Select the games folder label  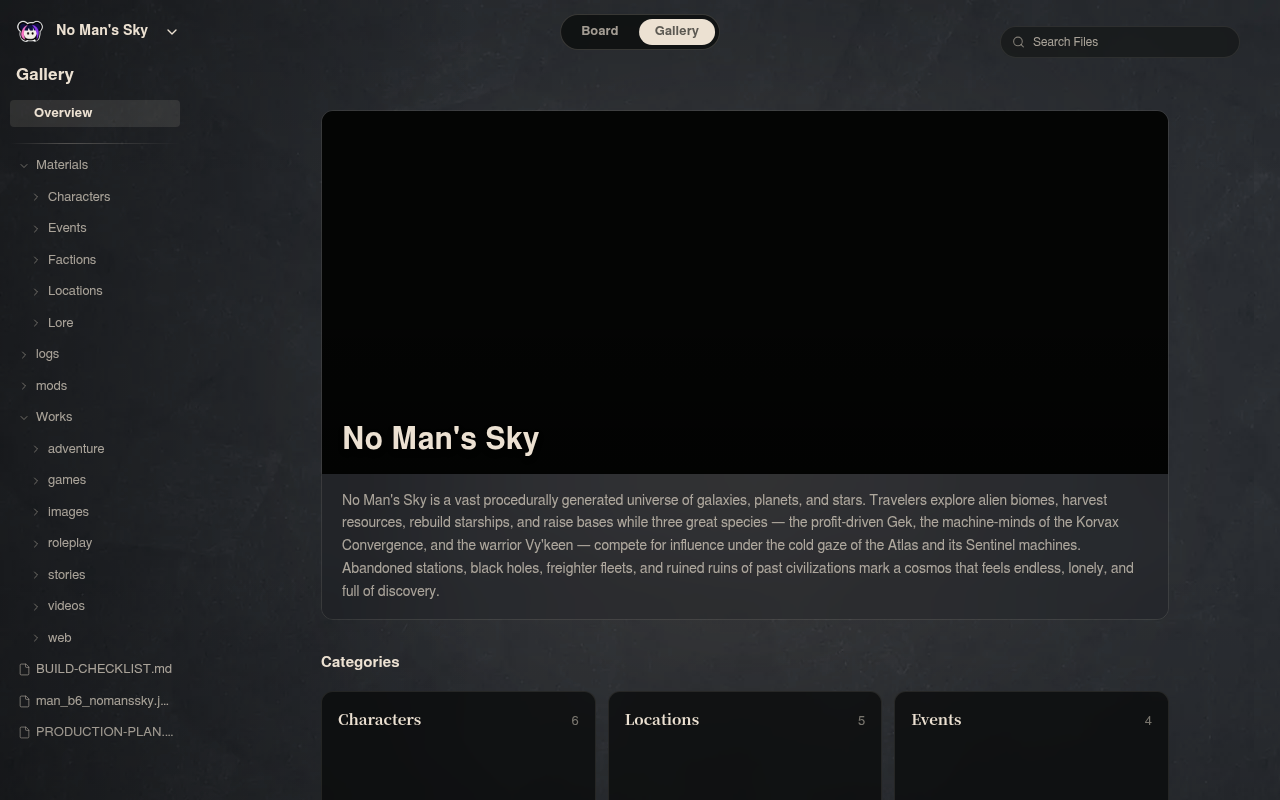click(x=67, y=480)
